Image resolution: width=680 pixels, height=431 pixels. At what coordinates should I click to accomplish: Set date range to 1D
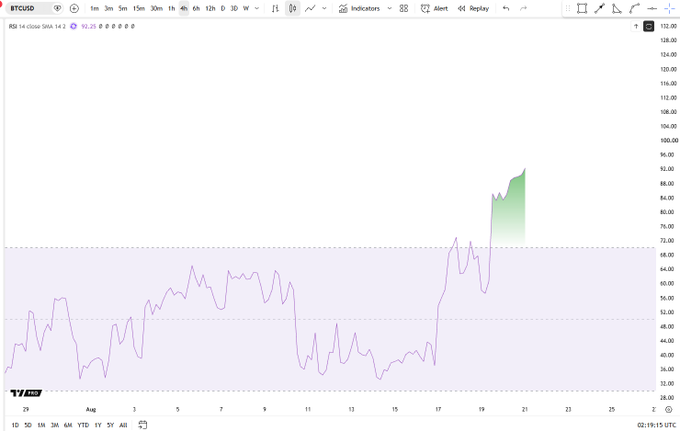pyautogui.click(x=15, y=425)
